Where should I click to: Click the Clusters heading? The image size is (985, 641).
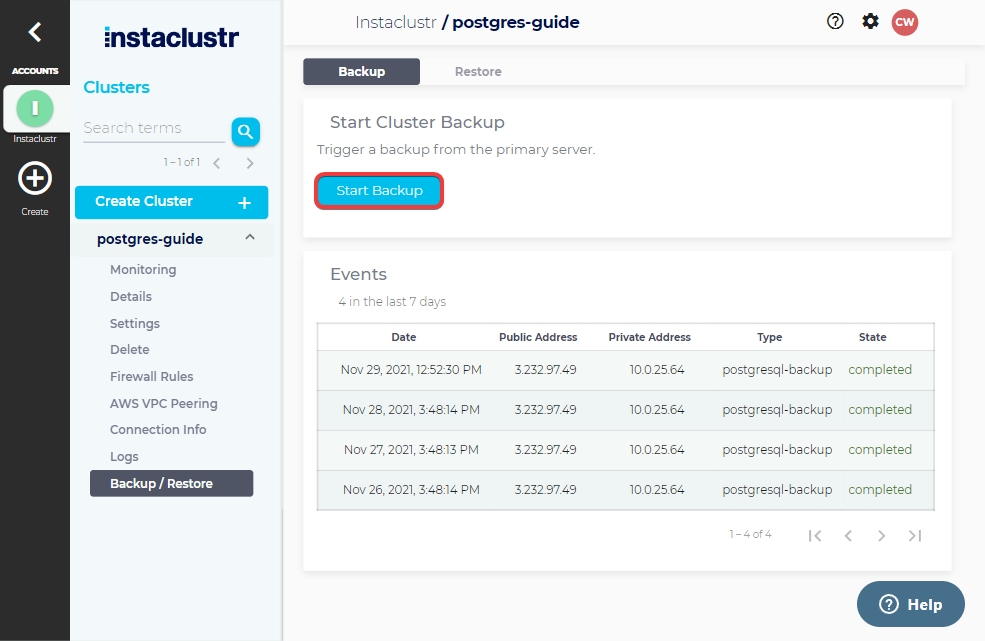coord(116,87)
